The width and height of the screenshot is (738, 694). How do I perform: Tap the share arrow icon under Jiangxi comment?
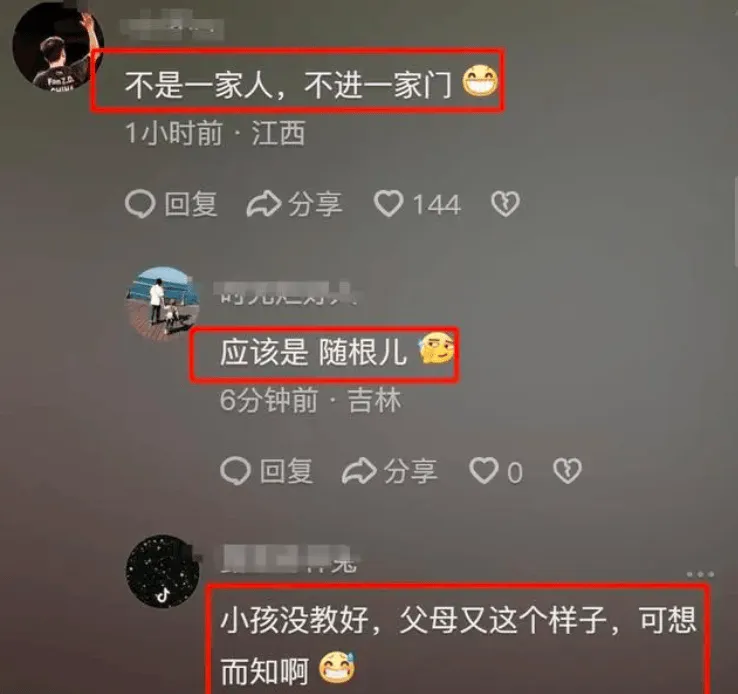point(264,204)
